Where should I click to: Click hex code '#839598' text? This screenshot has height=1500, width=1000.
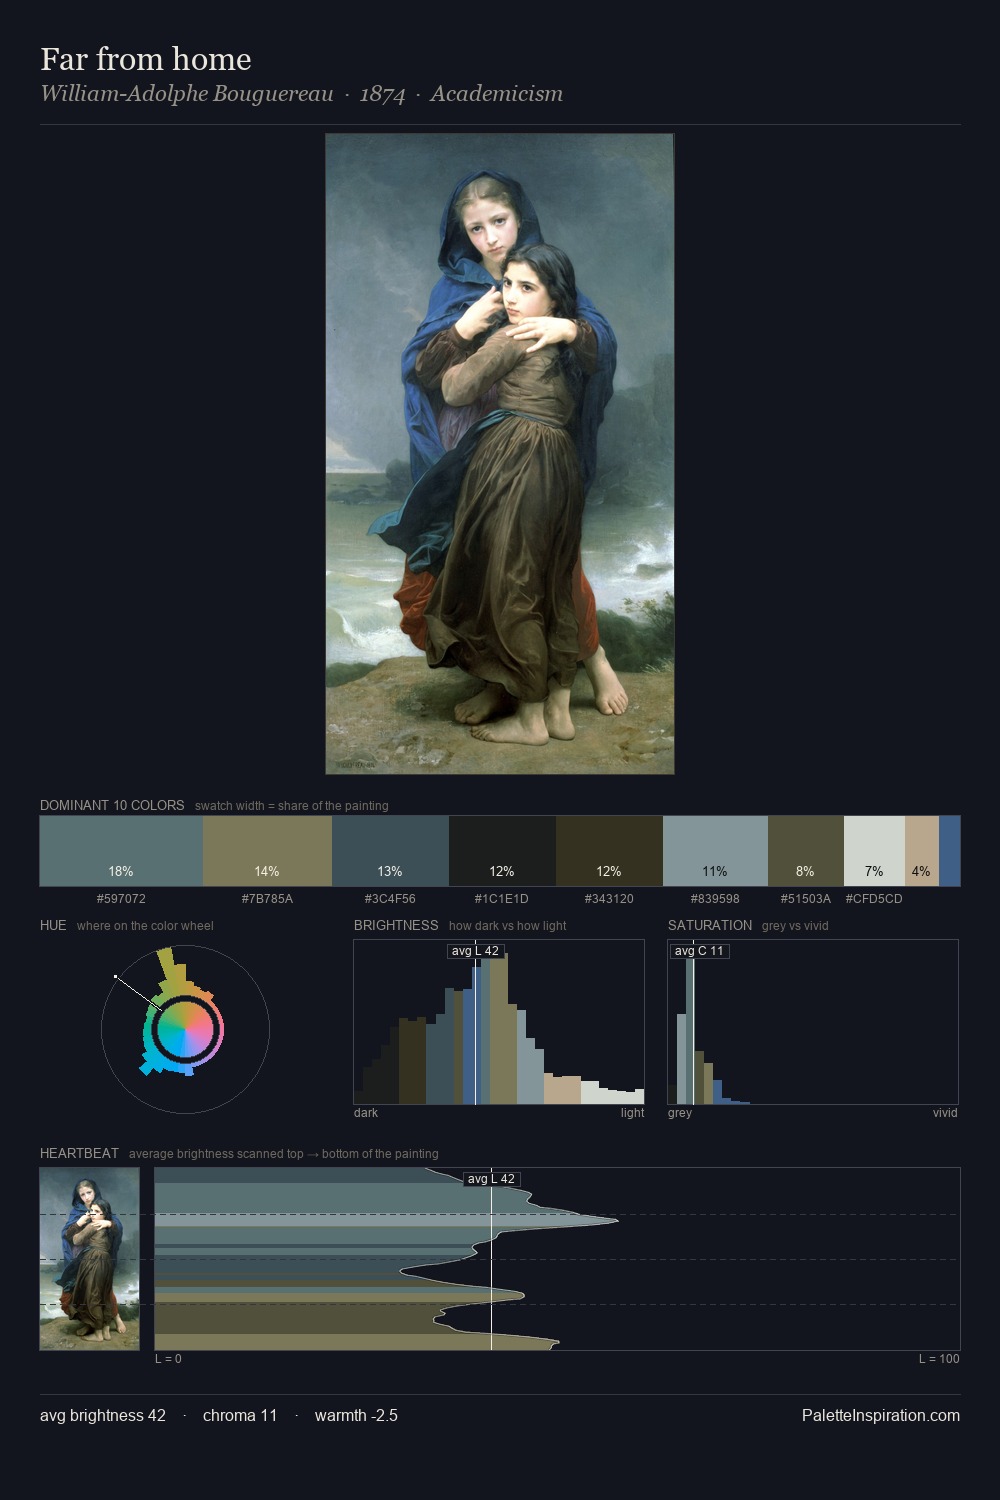click(x=715, y=898)
